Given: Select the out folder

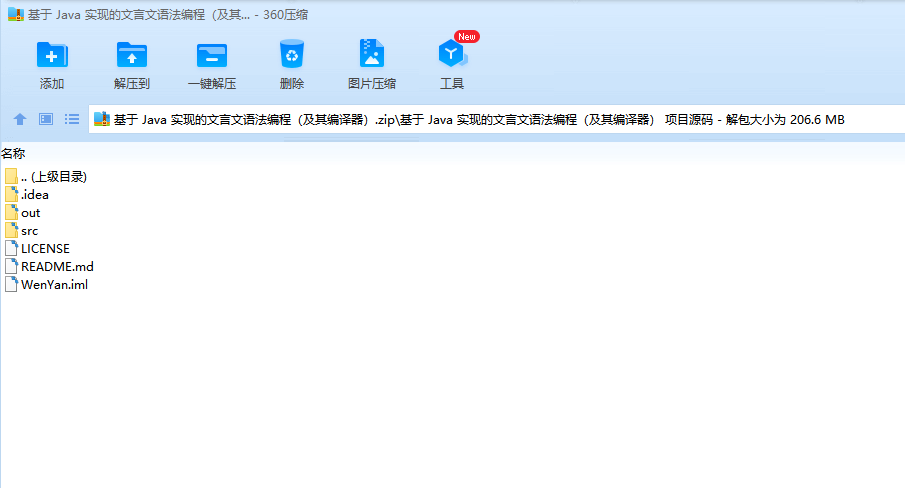Looking at the screenshot, I should pyautogui.click(x=23, y=213).
